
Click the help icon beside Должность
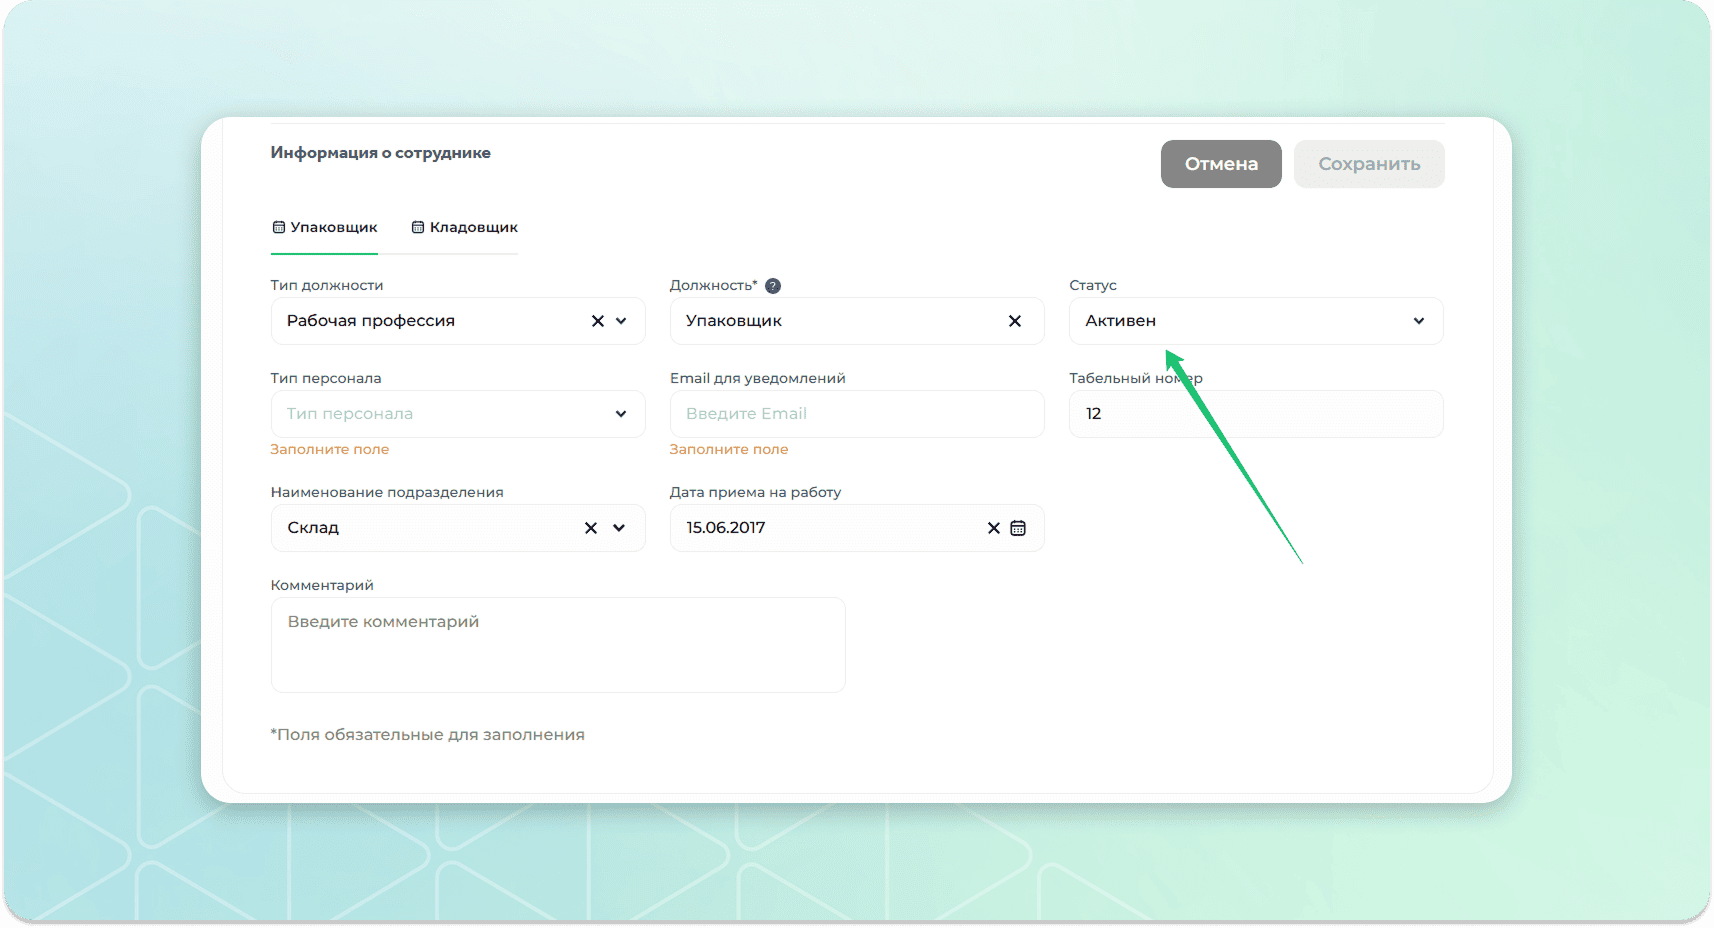773,286
